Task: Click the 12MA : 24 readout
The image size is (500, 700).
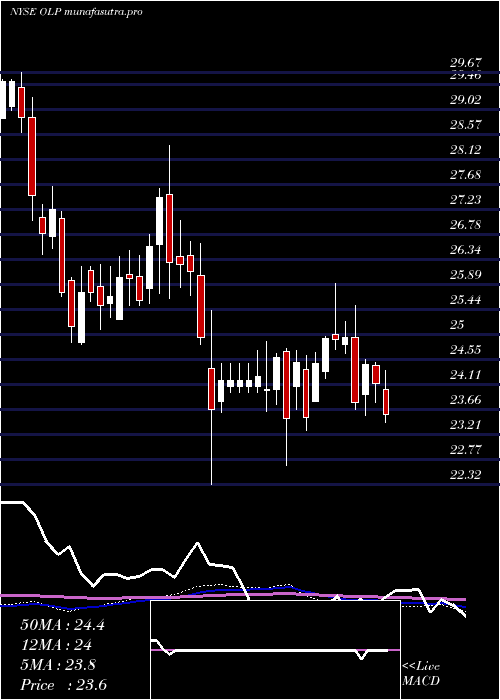Action: pyautogui.click(x=56, y=645)
